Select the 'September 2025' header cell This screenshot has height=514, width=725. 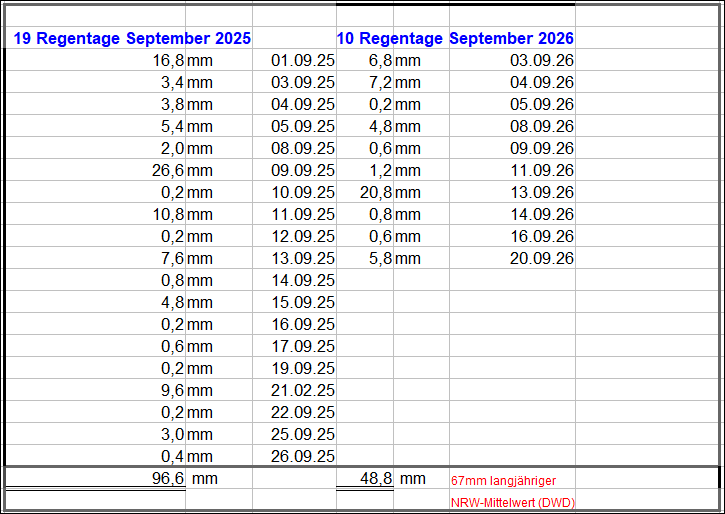(189, 38)
